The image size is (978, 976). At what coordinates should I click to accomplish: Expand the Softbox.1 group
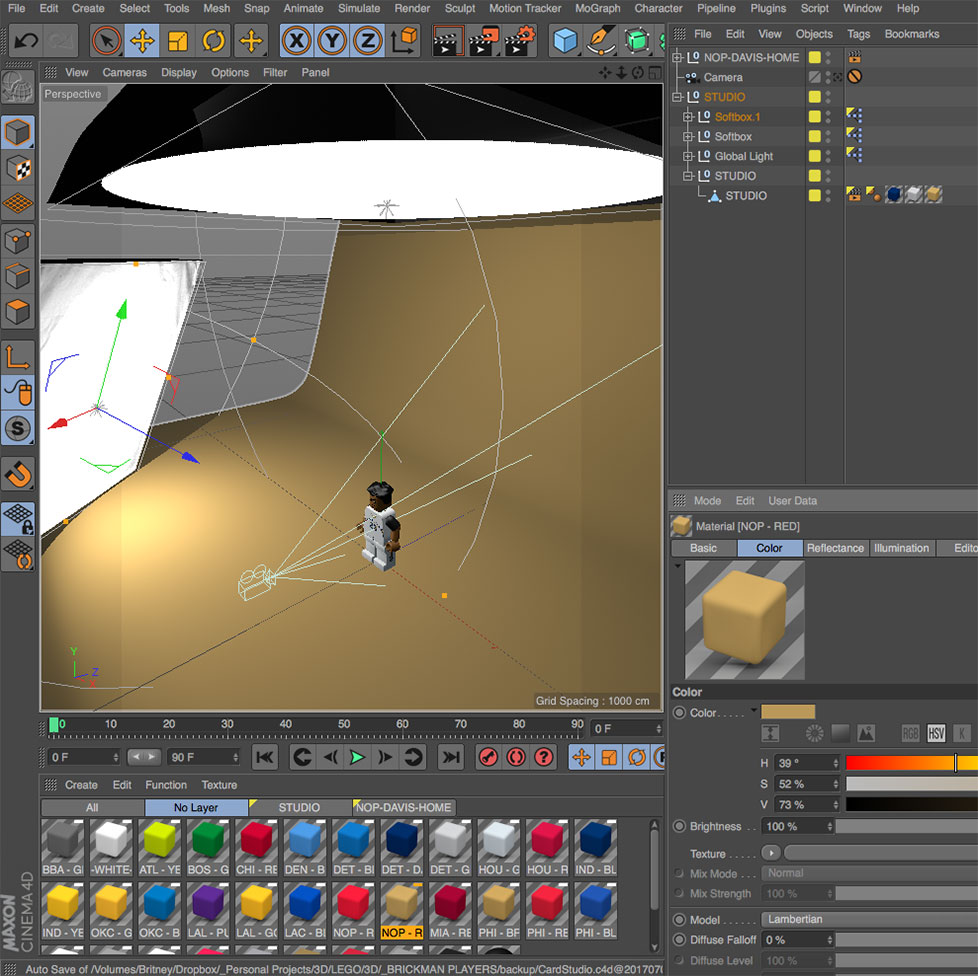pyautogui.click(x=686, y=116)
